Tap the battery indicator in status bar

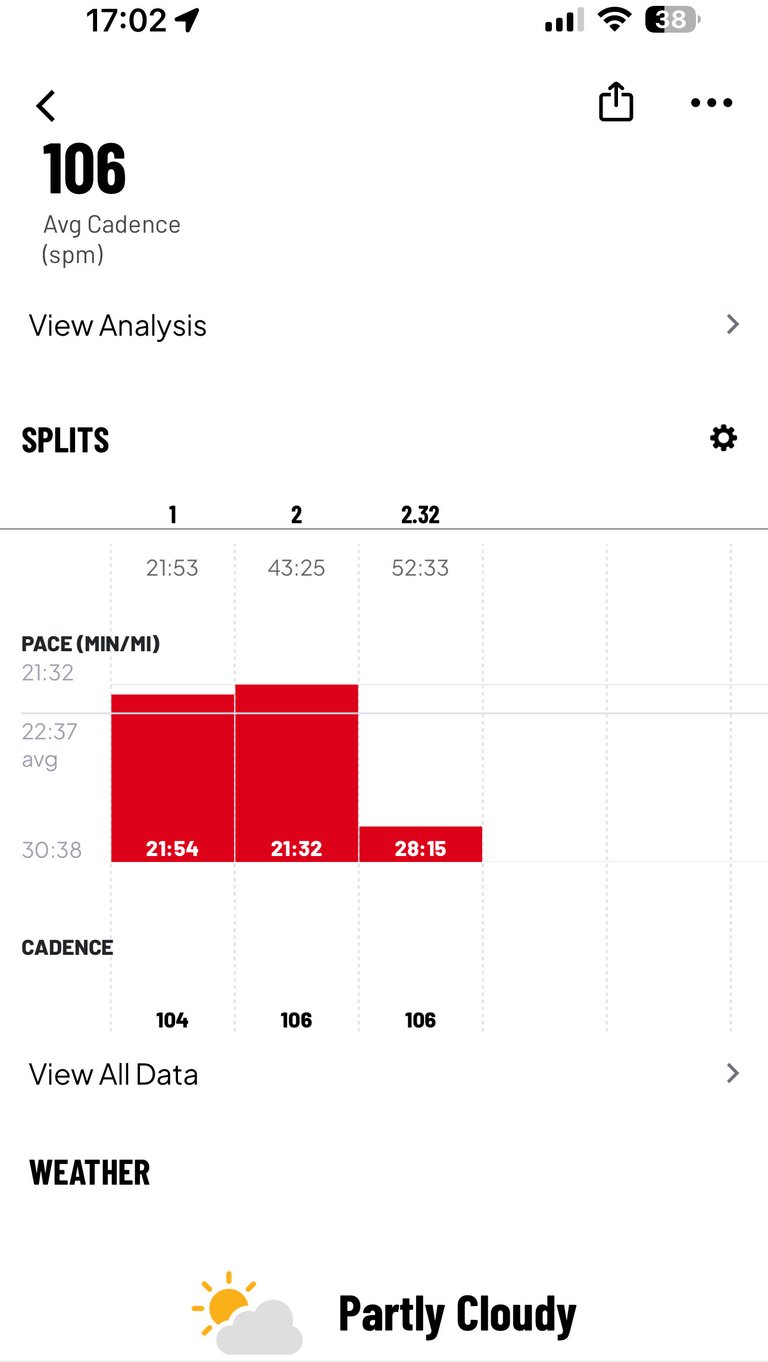point(673,20)
